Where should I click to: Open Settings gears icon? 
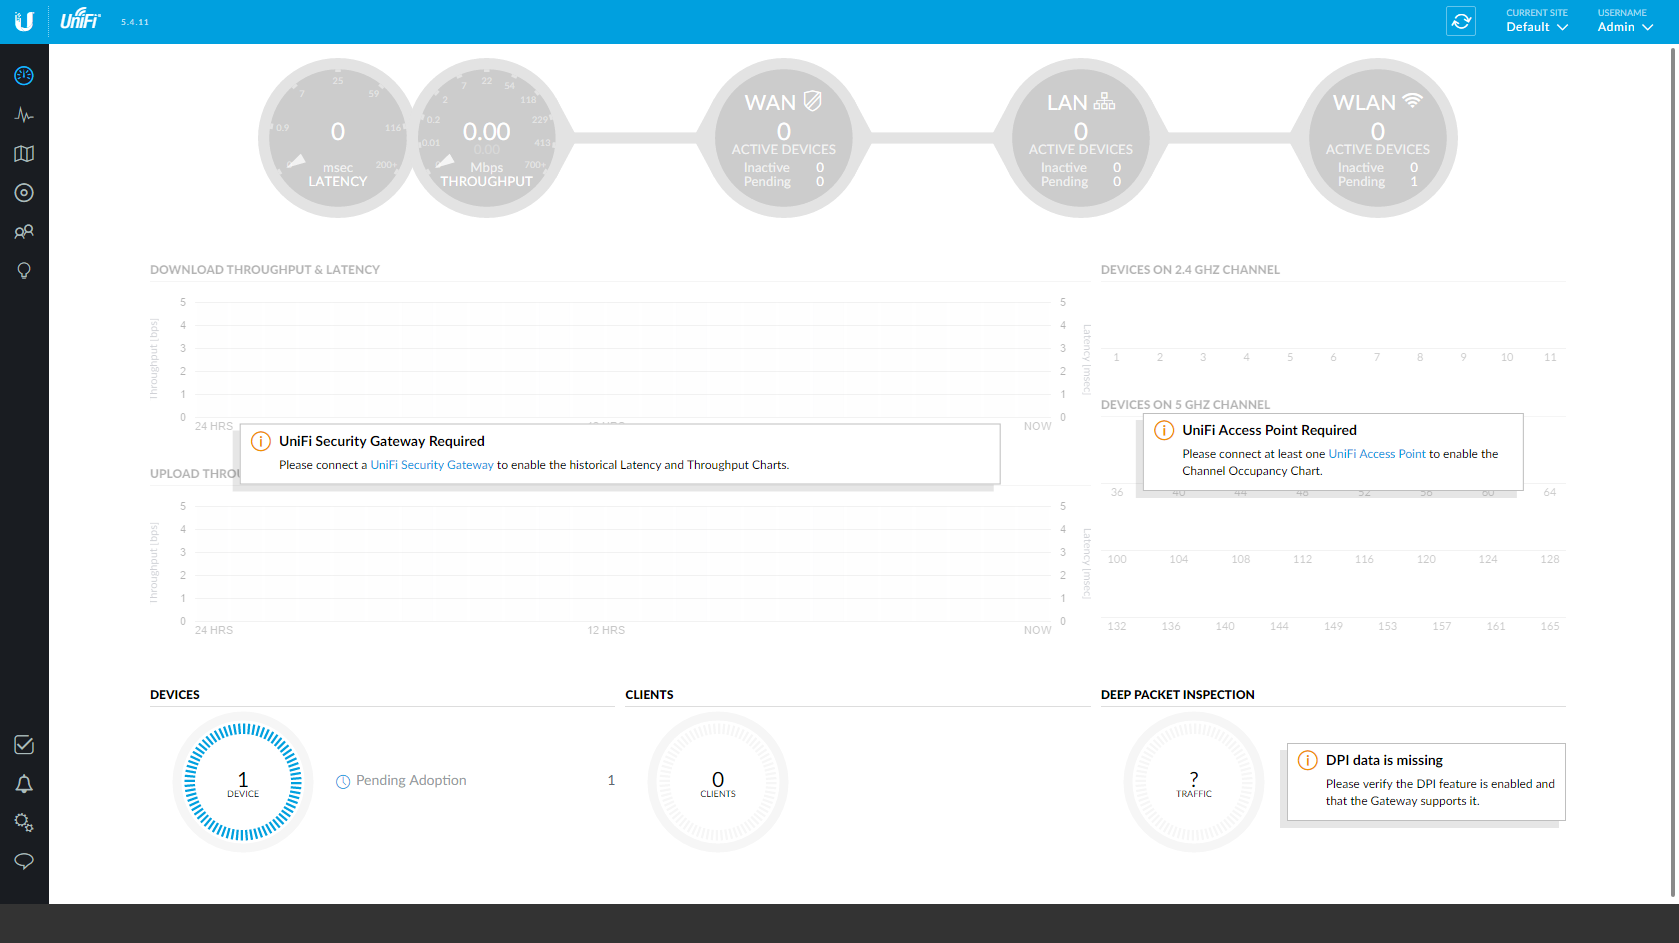(24, 822)
